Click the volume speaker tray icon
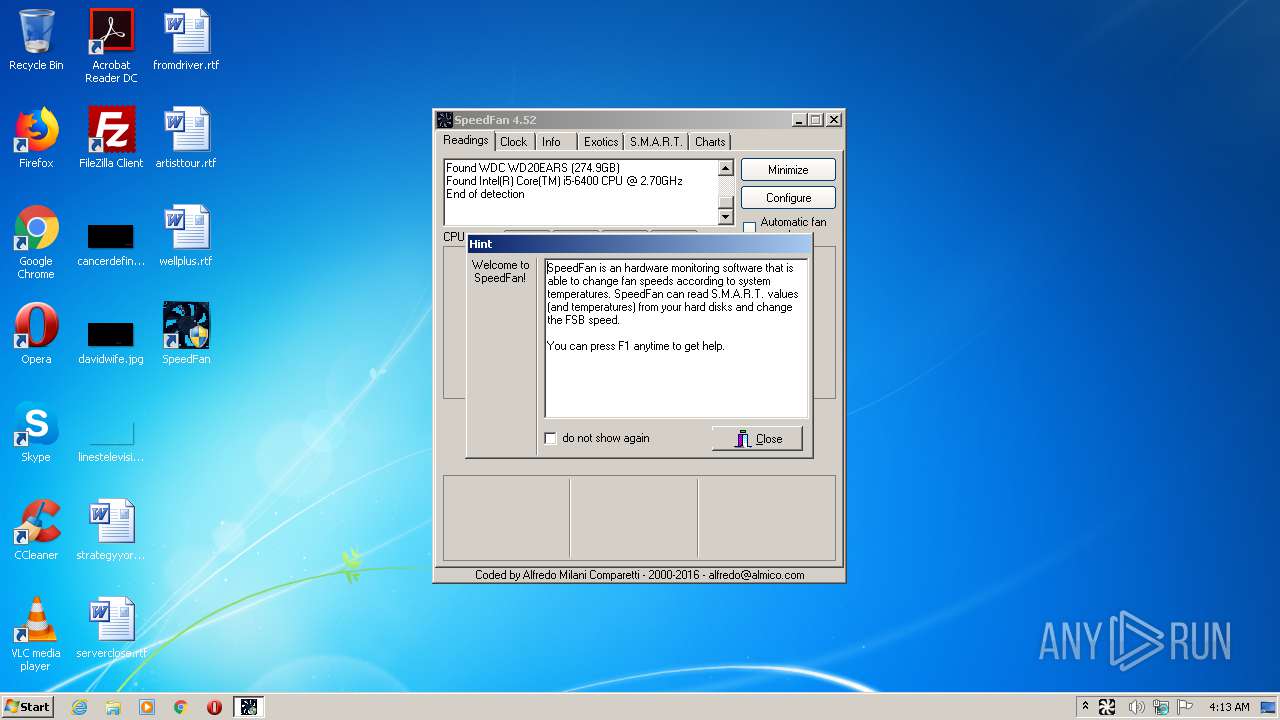The height and width of the screenshot is (720, 1280). [1136, 707]
